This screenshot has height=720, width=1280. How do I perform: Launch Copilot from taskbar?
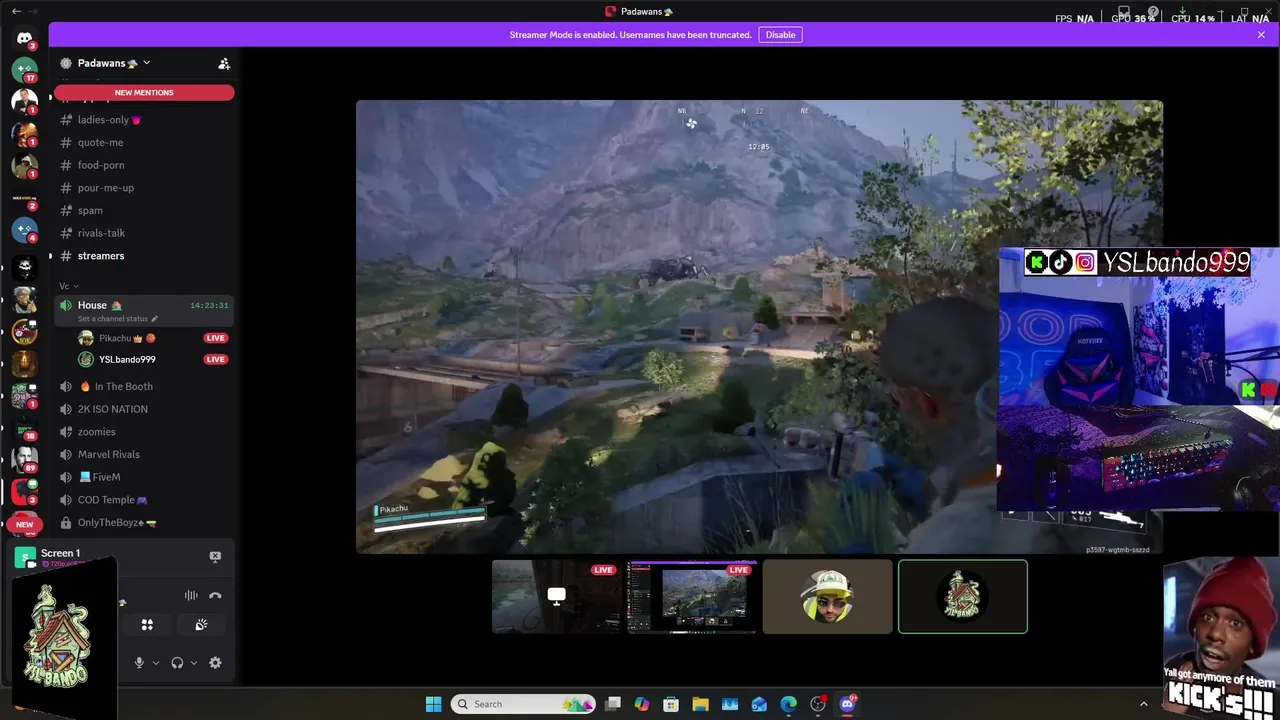point(642,704)
